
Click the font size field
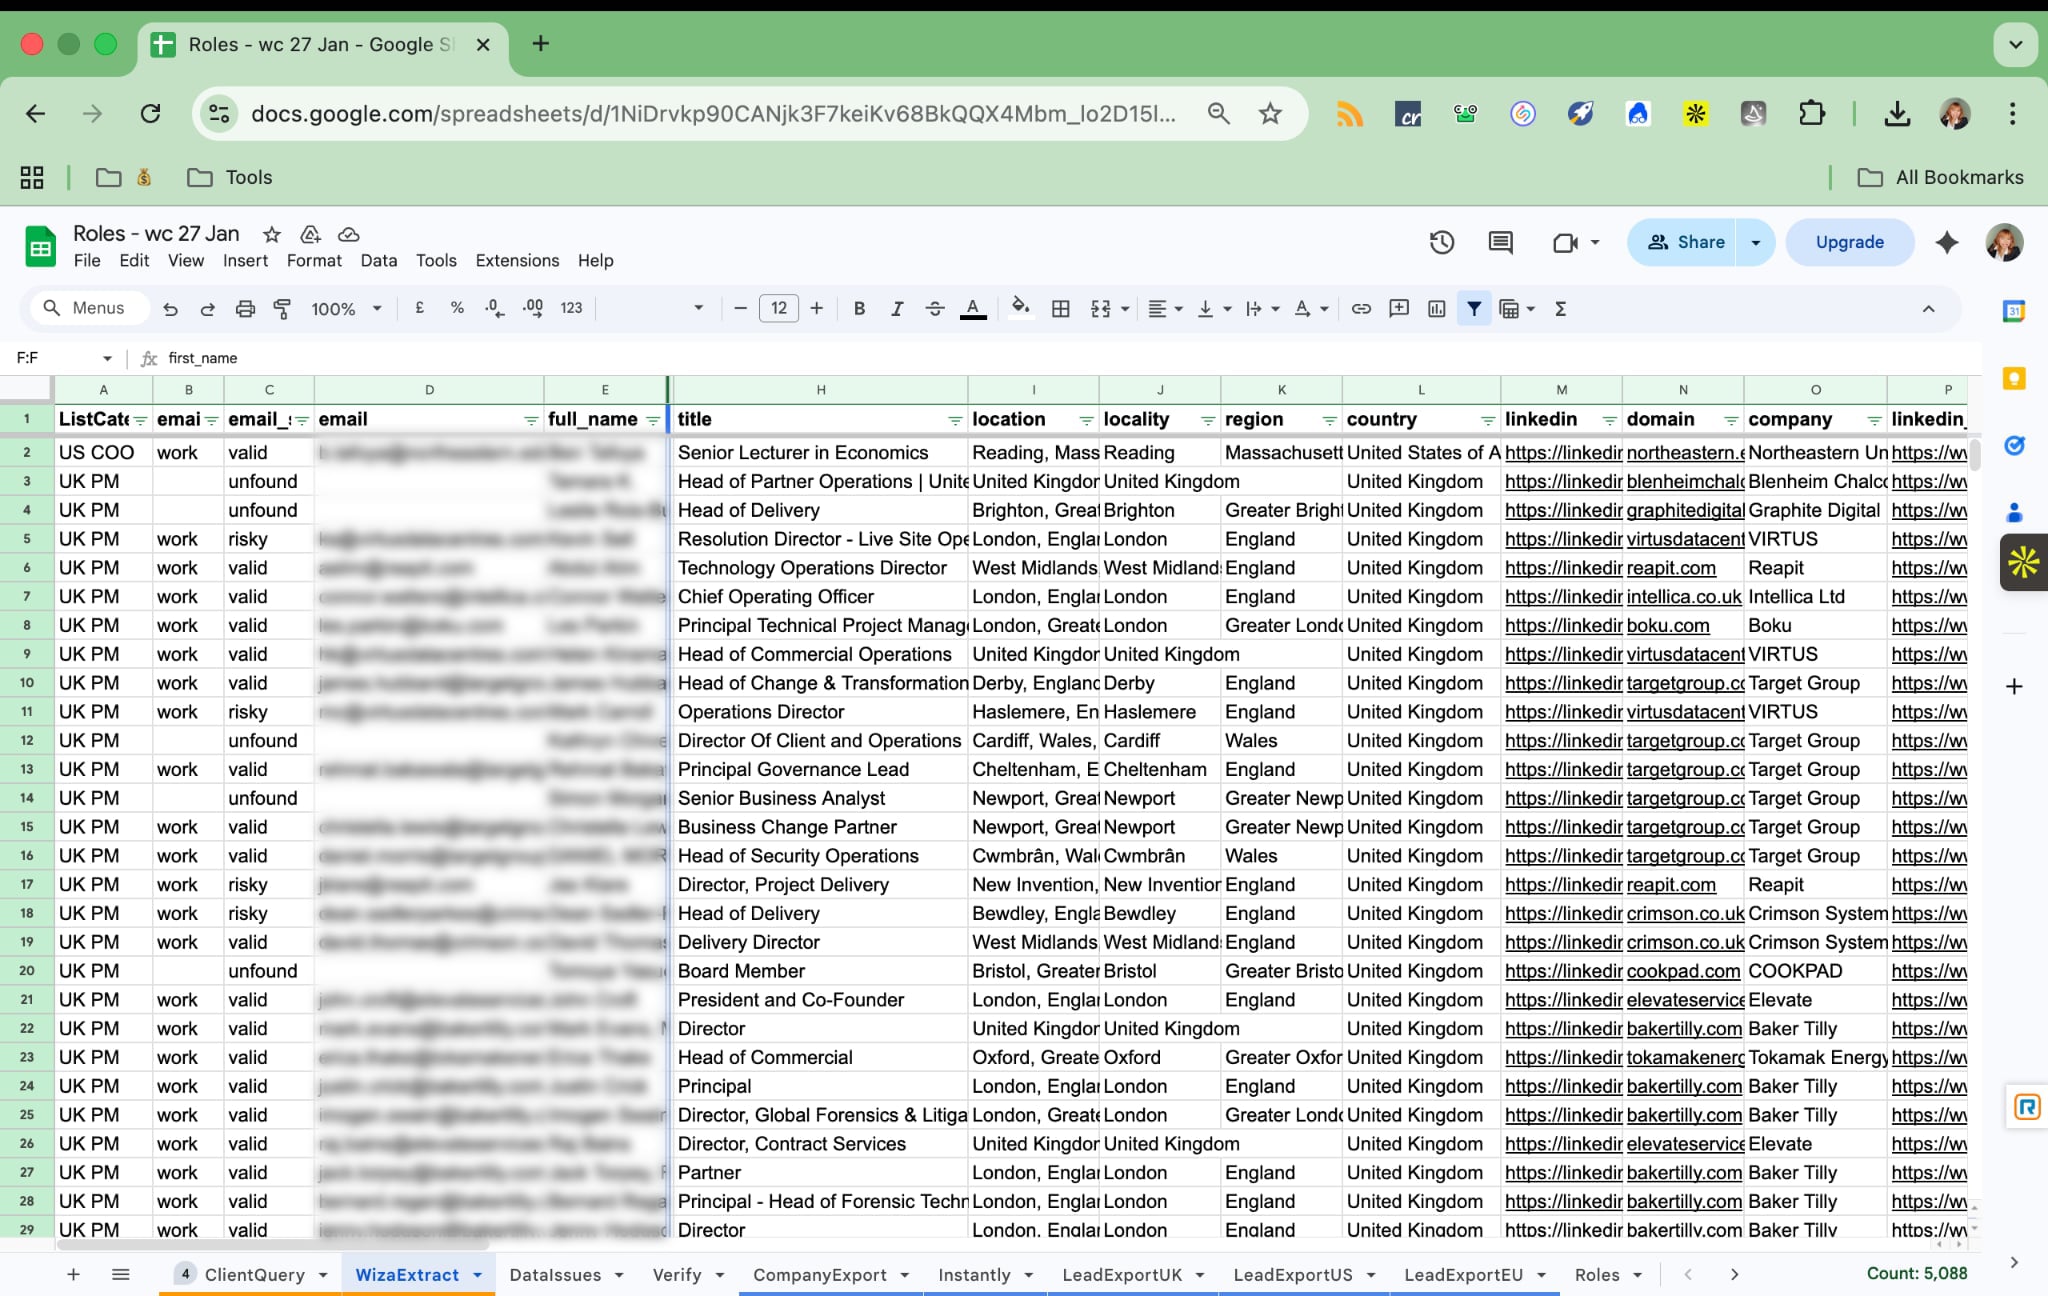click(779, 309)
